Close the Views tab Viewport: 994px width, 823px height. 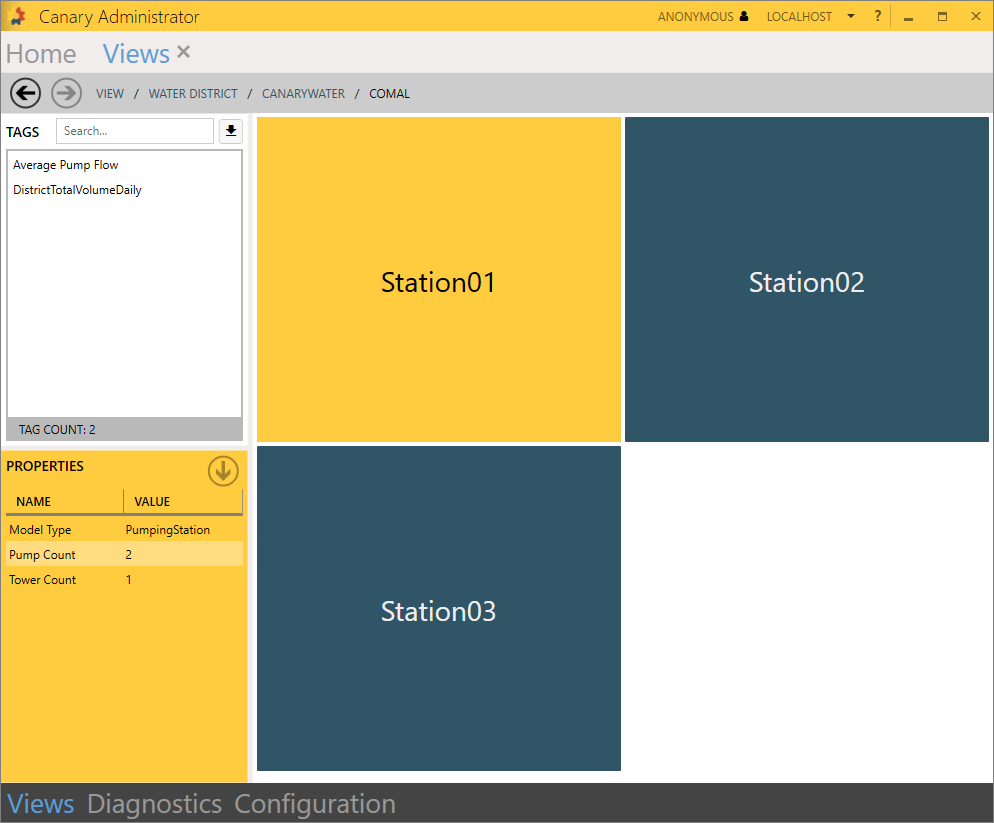coord(183,52)
